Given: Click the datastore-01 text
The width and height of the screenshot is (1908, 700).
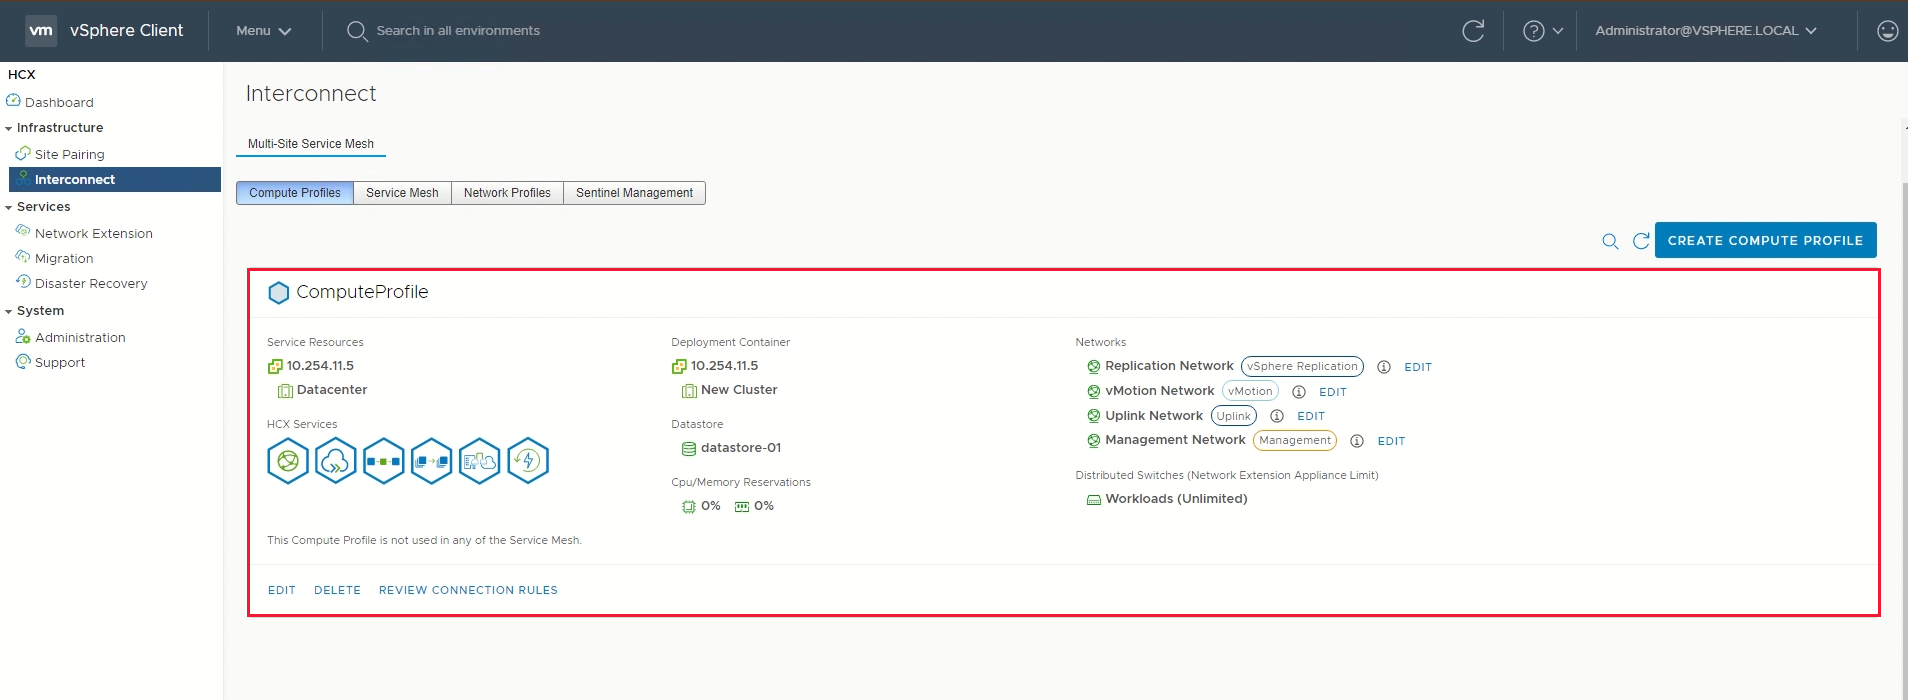Looking at the screenshot, I should tap(741, 448).
